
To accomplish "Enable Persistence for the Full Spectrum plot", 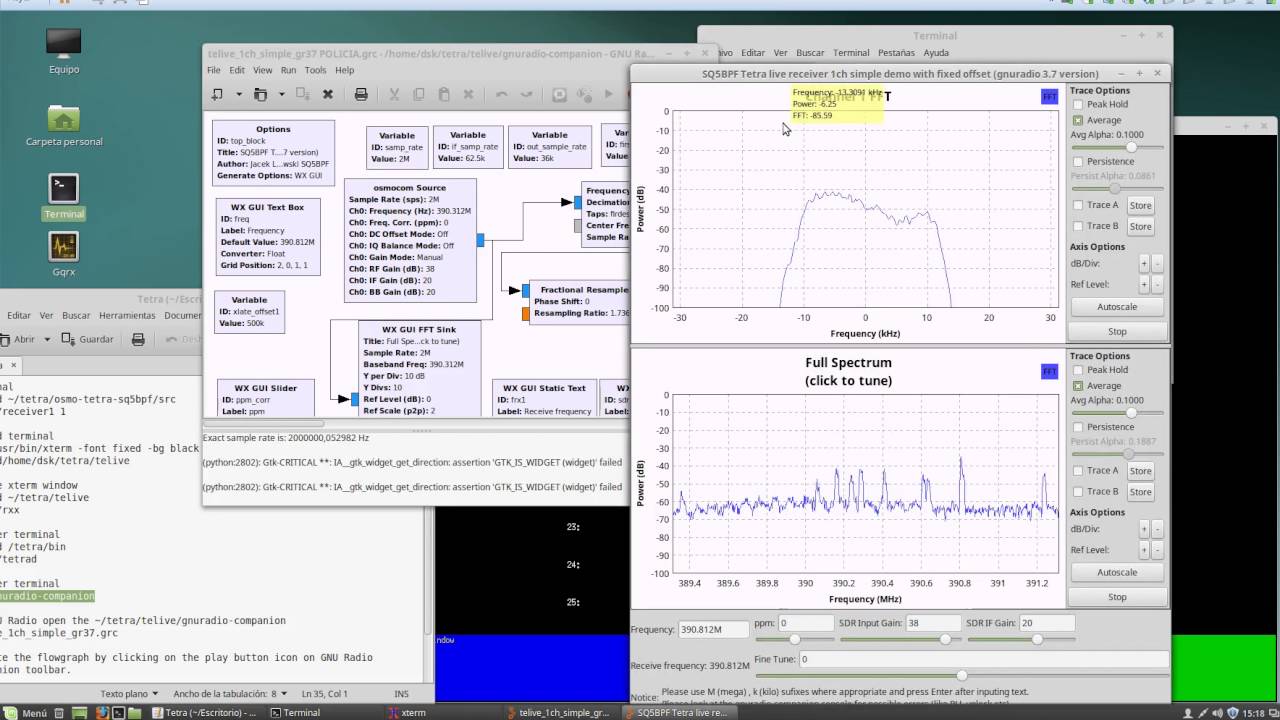I will pyautogui.click(x=1078, y=427).
